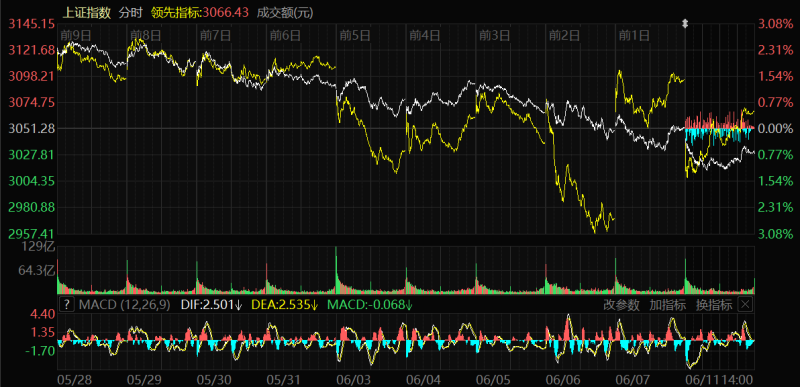Image resolution: width=800 pixels, height=387 pixels.
Task: Click the small double-arrow marker above the chart
Action: click(x=686, y=23)
